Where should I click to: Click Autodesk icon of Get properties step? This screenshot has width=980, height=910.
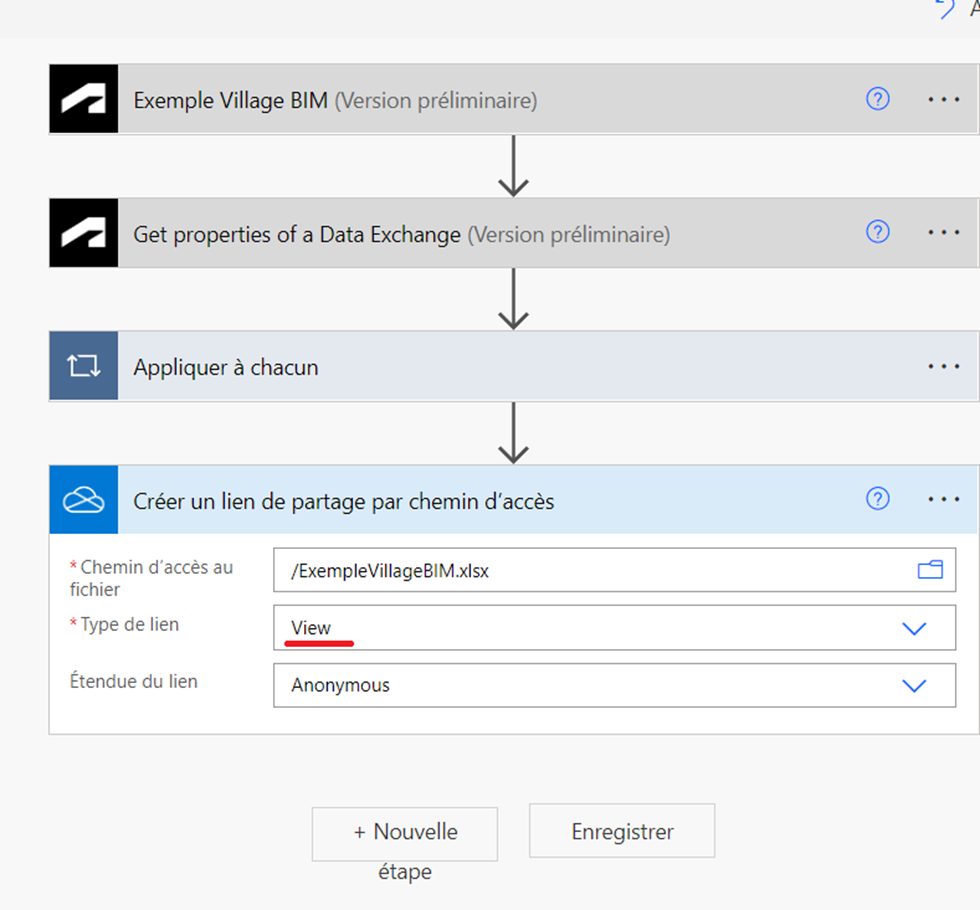(x=84, y=233)
